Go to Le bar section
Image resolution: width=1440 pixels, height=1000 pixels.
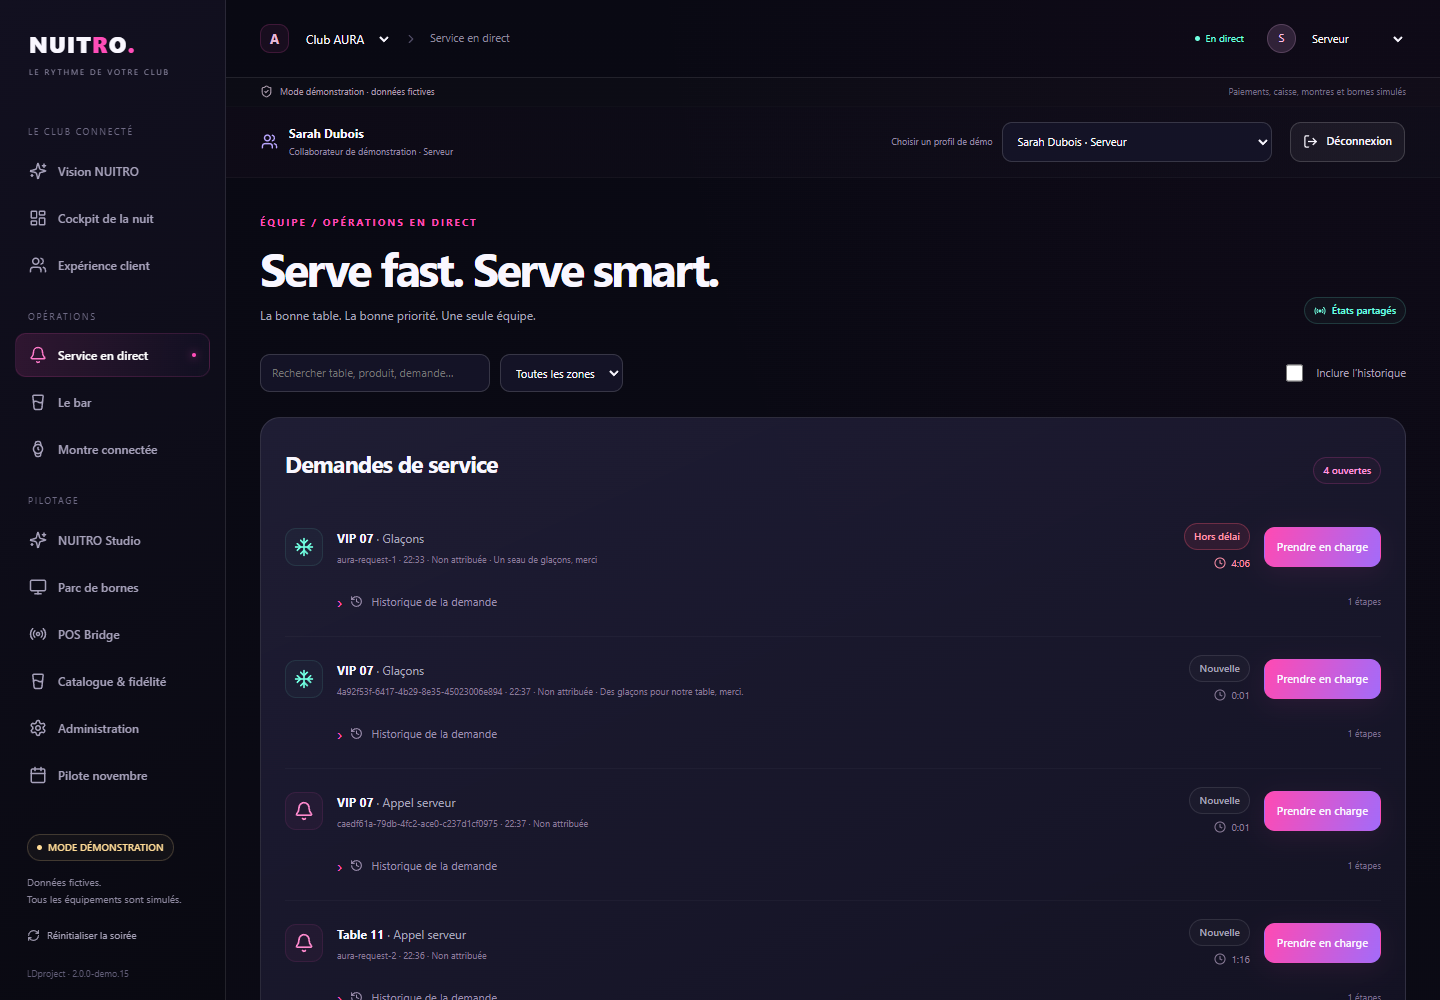click(x=112, y=402)
